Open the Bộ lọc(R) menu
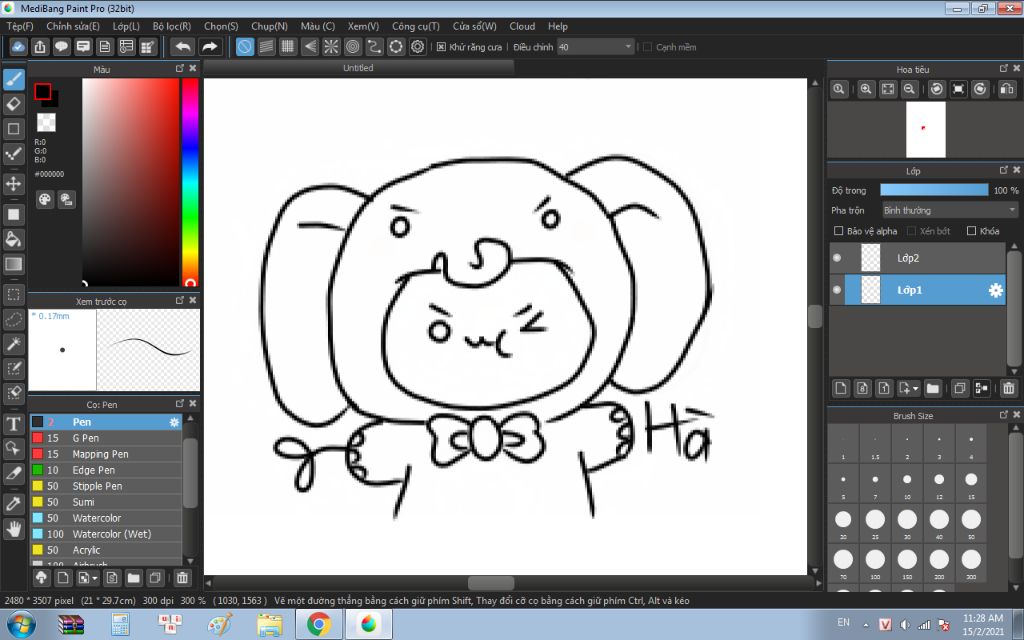This screenshot has height=640, width=1024. point(172,26)
